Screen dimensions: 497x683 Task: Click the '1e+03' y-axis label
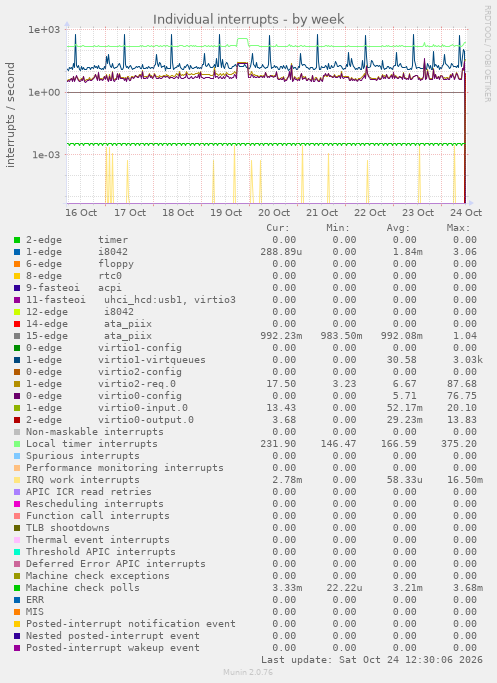(44, 30)
